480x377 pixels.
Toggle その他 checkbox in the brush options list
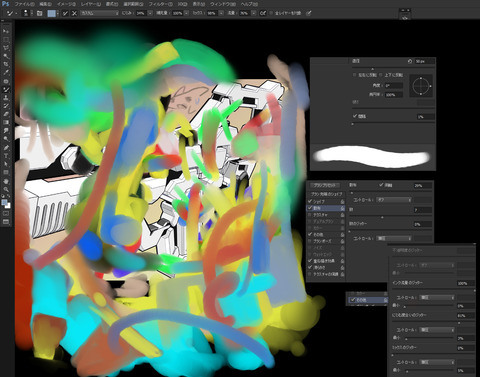(x=310, y=234)
